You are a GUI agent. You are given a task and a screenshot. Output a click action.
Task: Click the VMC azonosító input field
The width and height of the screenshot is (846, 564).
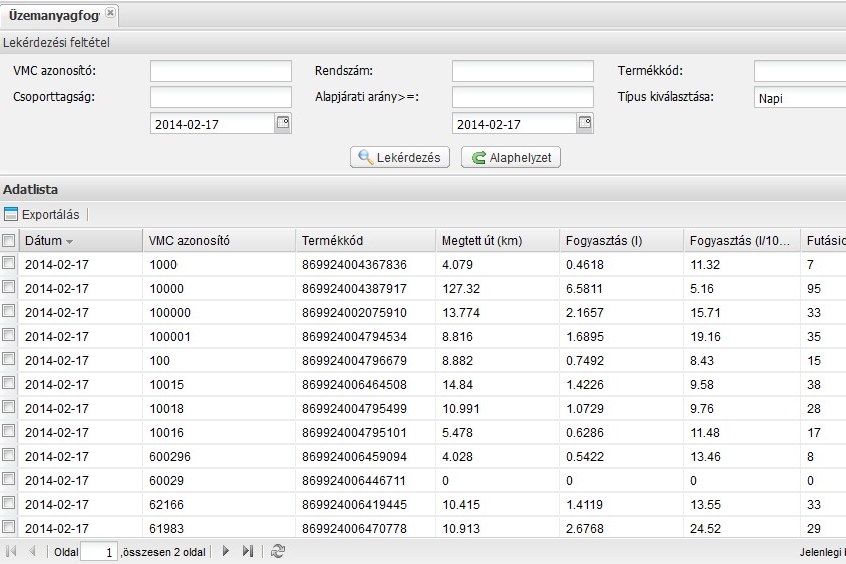click(220, 71)
